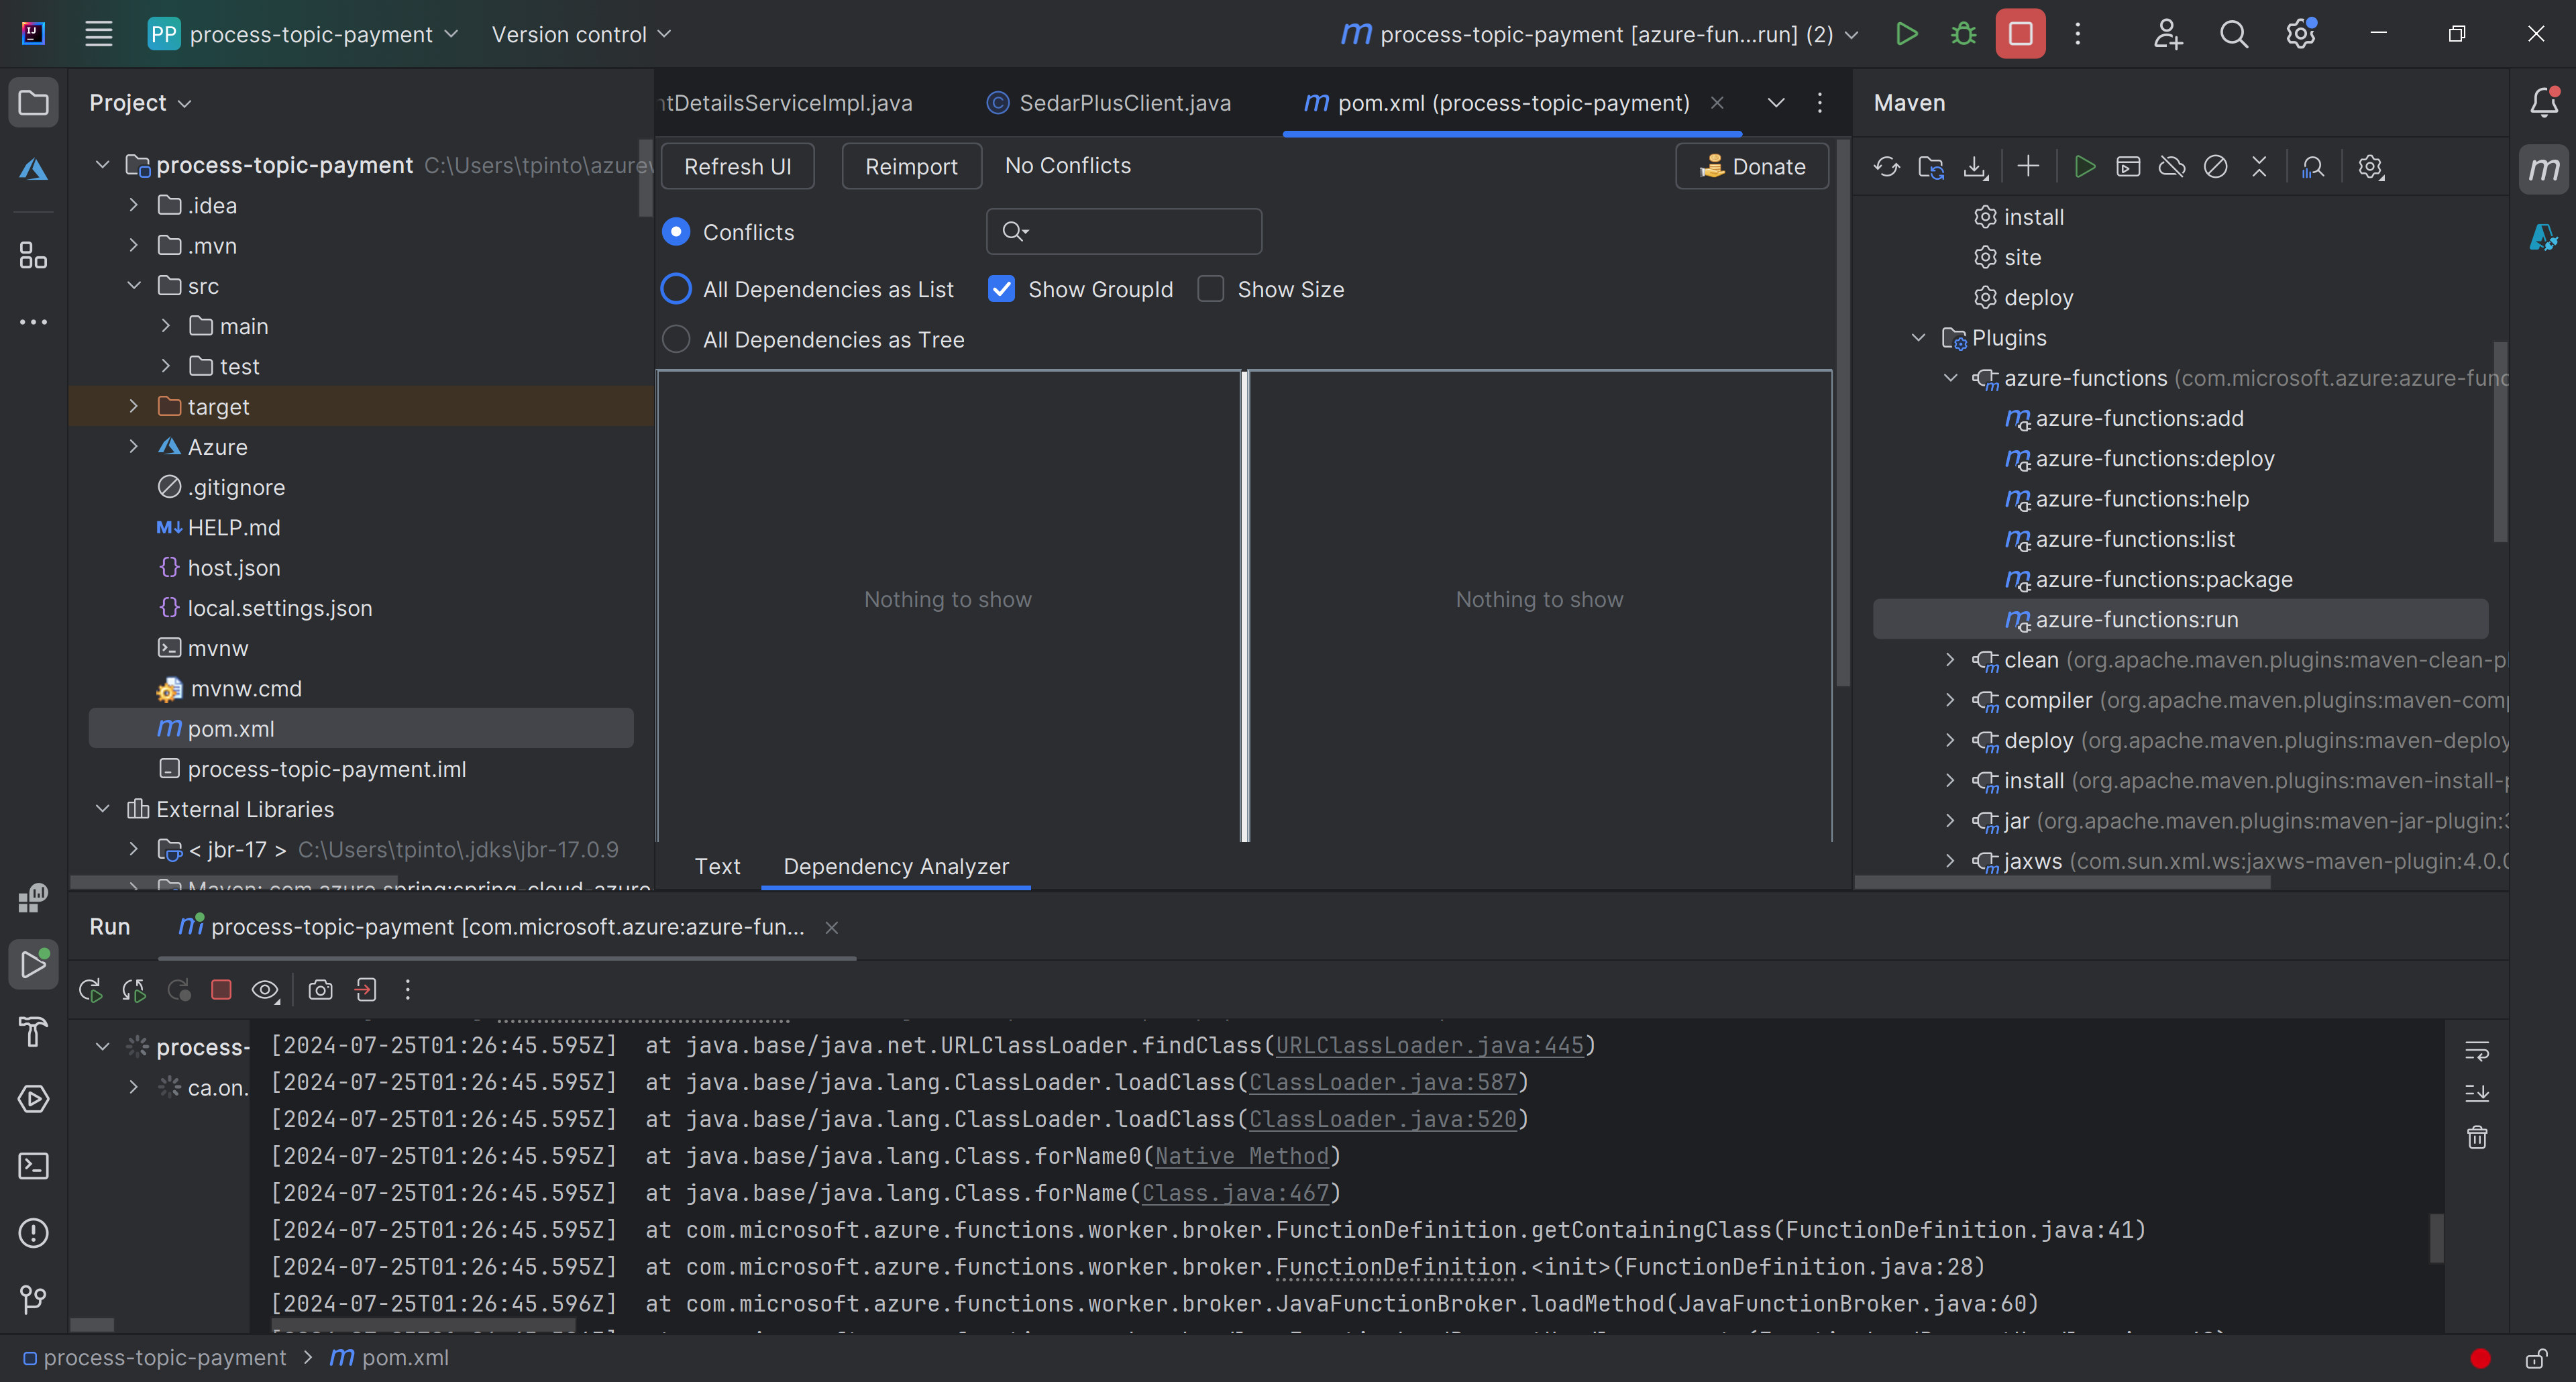Open the Build hammer tool window
The width and height of the screenshot is (2576, 1382).
33,1032
